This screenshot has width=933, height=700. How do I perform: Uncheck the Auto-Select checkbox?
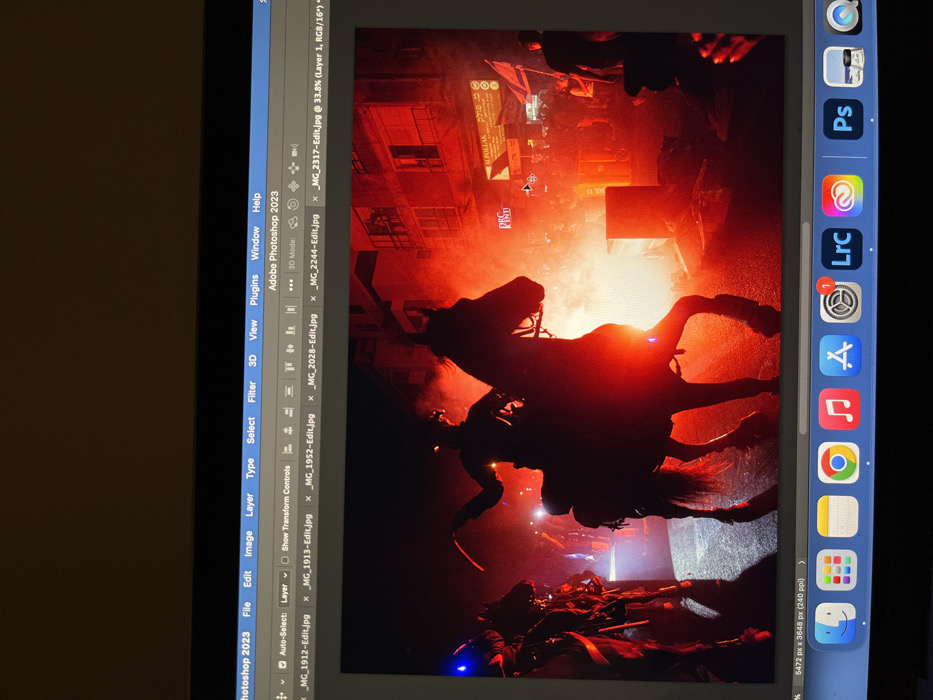(x=282, y=664)
